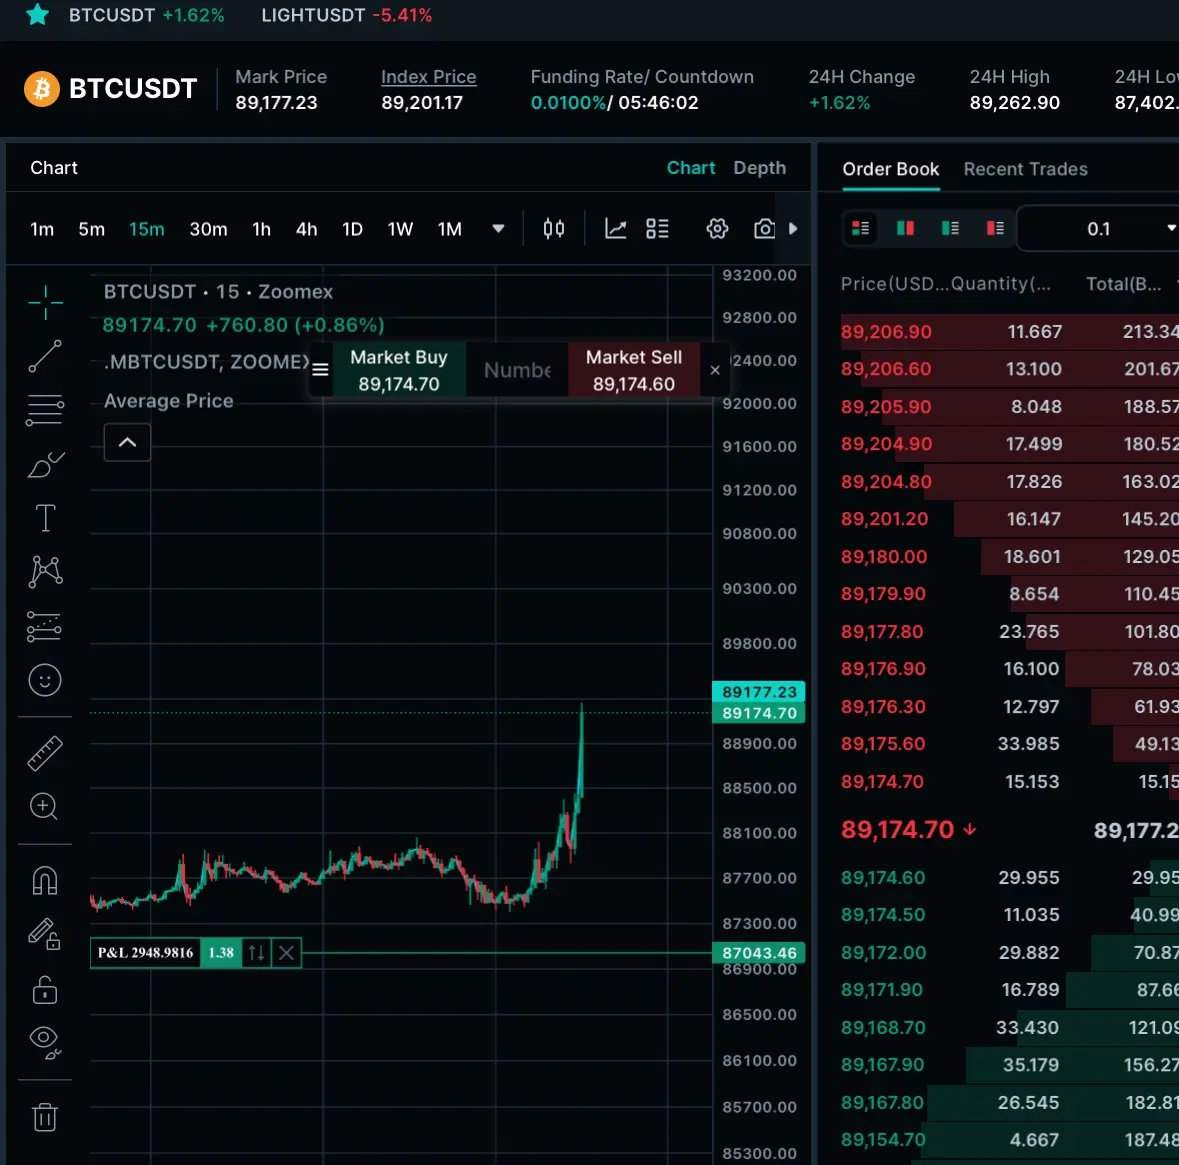
Task: Click the favorite star icon
Action: pyautogui.click(x=38, y=14)
